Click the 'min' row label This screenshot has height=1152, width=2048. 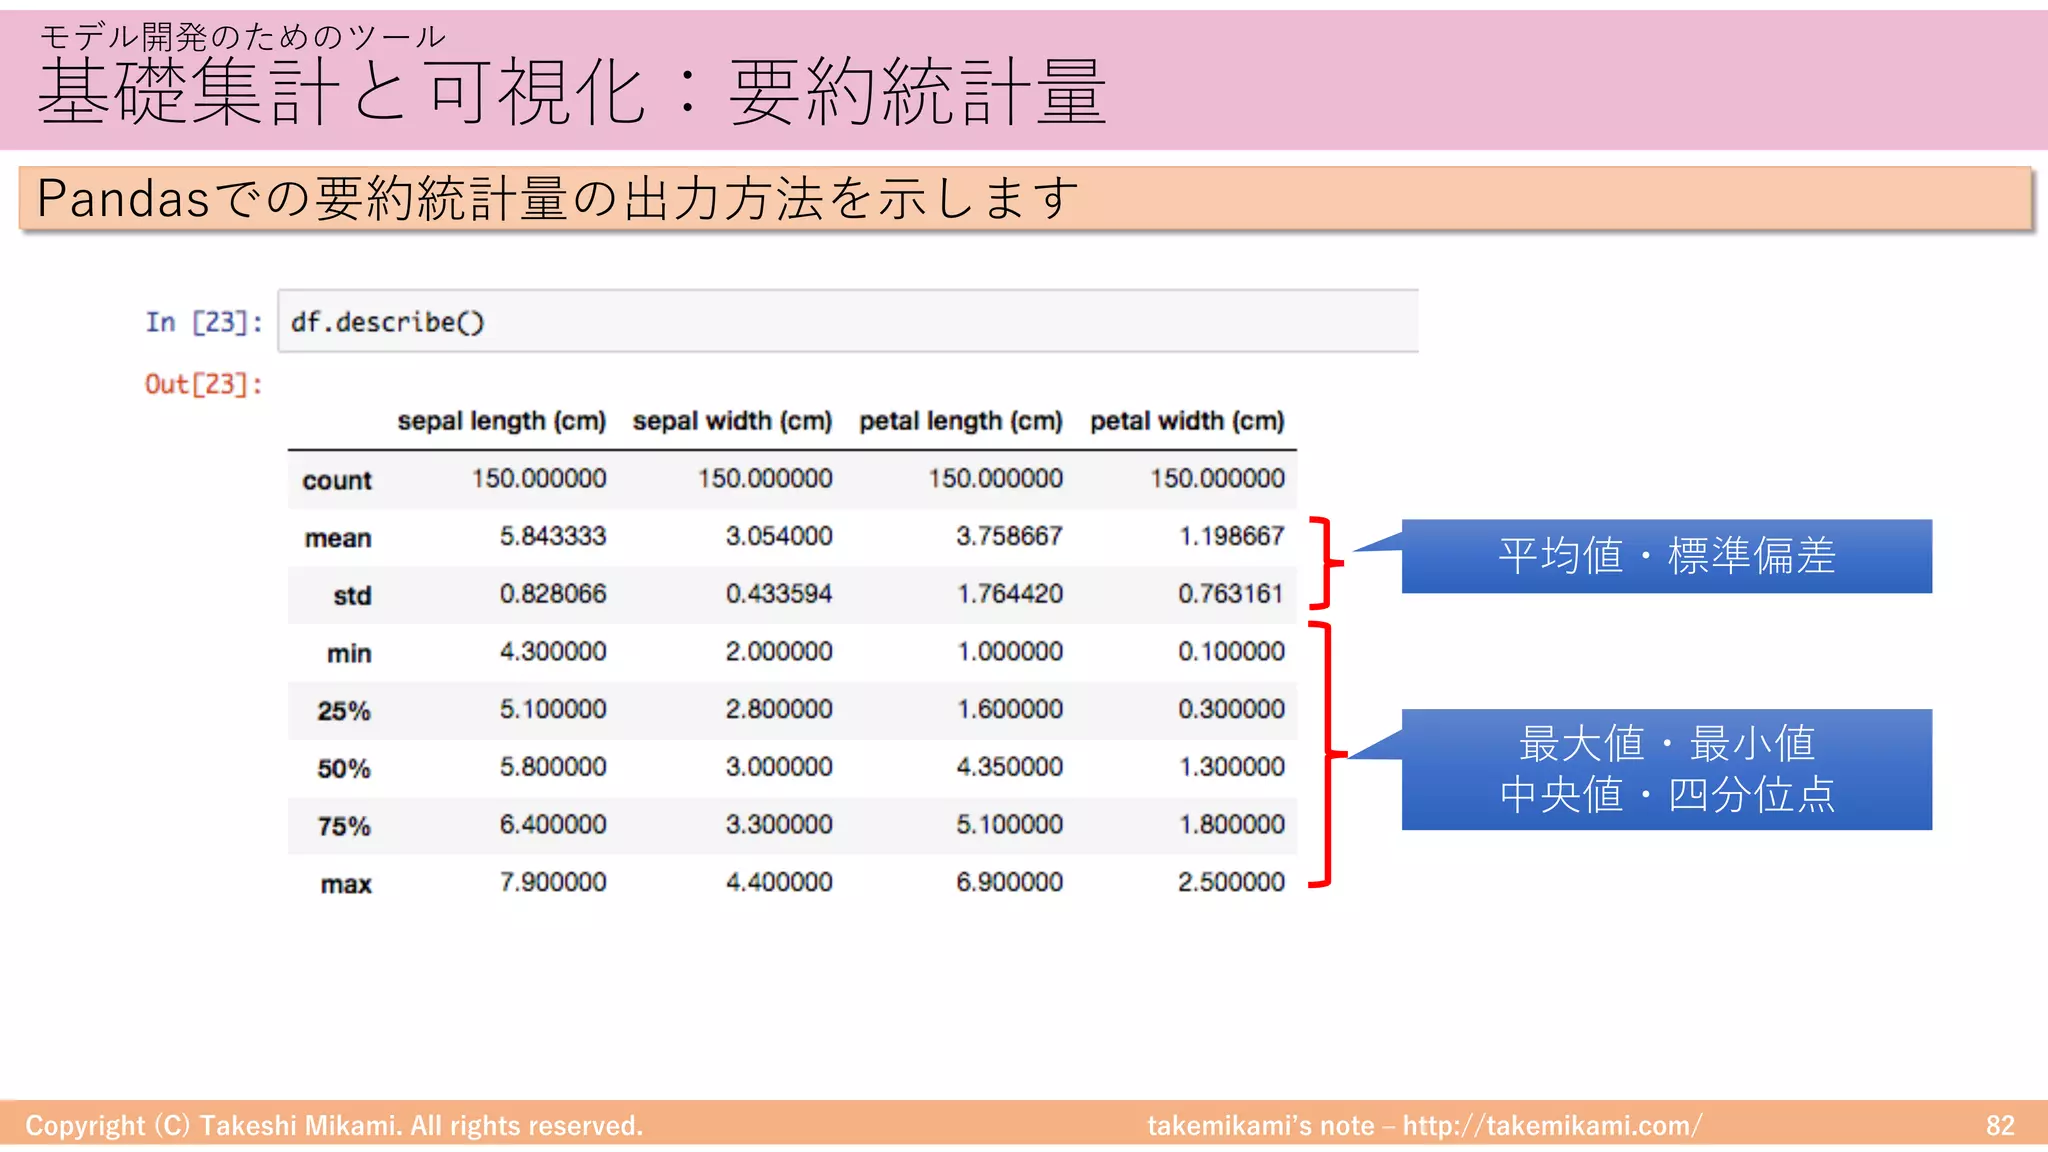point(349,654)
